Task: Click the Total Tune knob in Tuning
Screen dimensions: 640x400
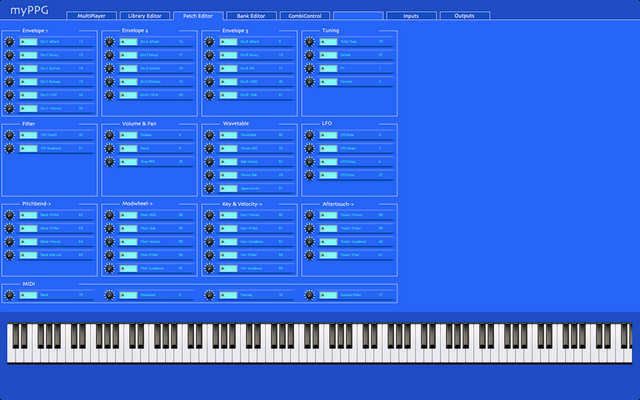Action: (x=309, y=42)
